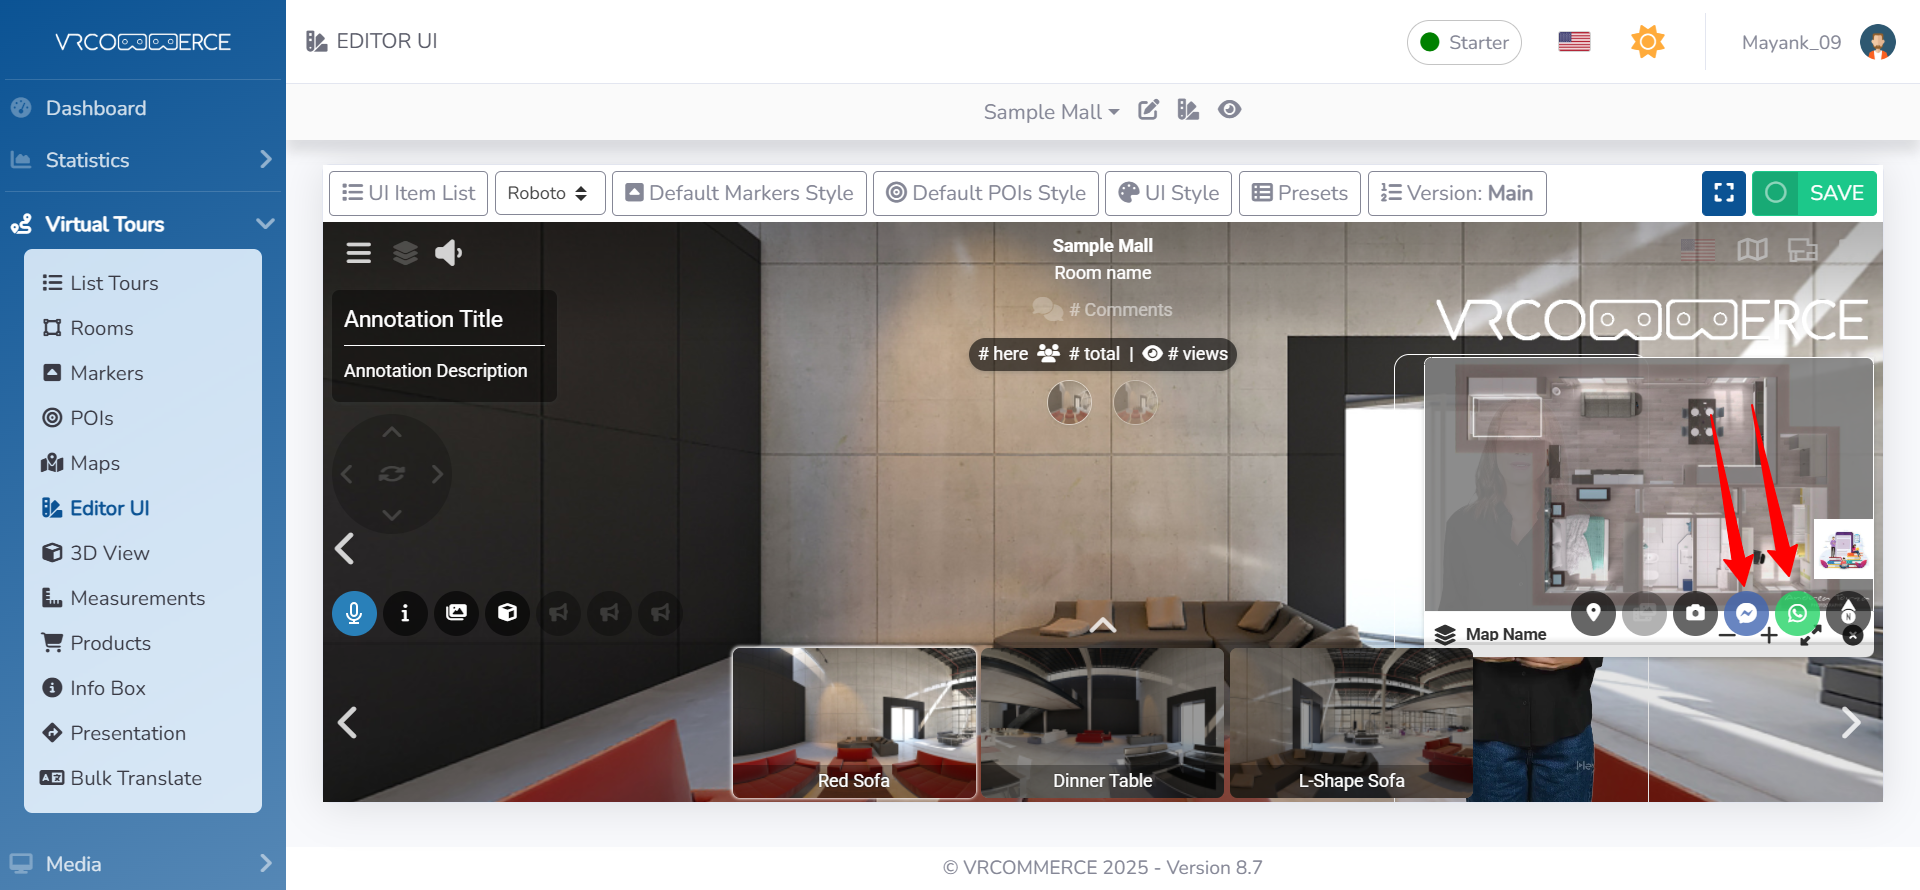This screenshot has width=1920, height=890.
Task: Open the Sample Mall tour dropdown
Action: (x=1050, y=112)
